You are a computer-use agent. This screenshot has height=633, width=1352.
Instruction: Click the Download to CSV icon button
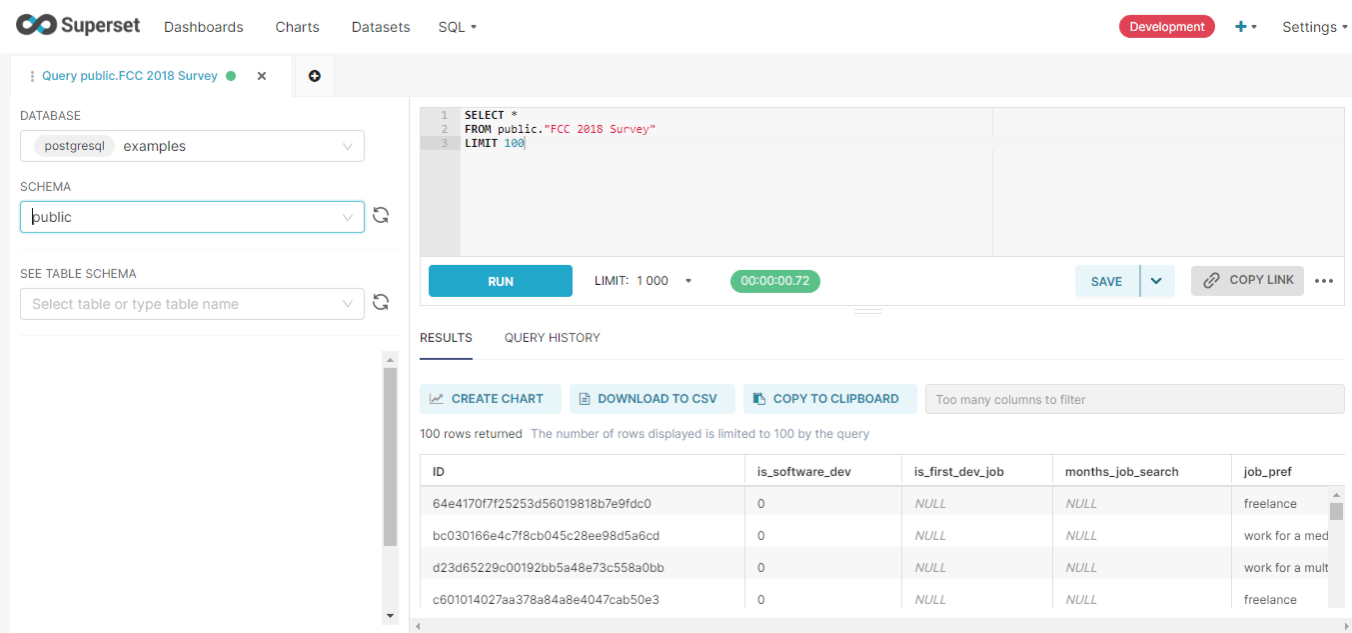click(x=585, y=398)
